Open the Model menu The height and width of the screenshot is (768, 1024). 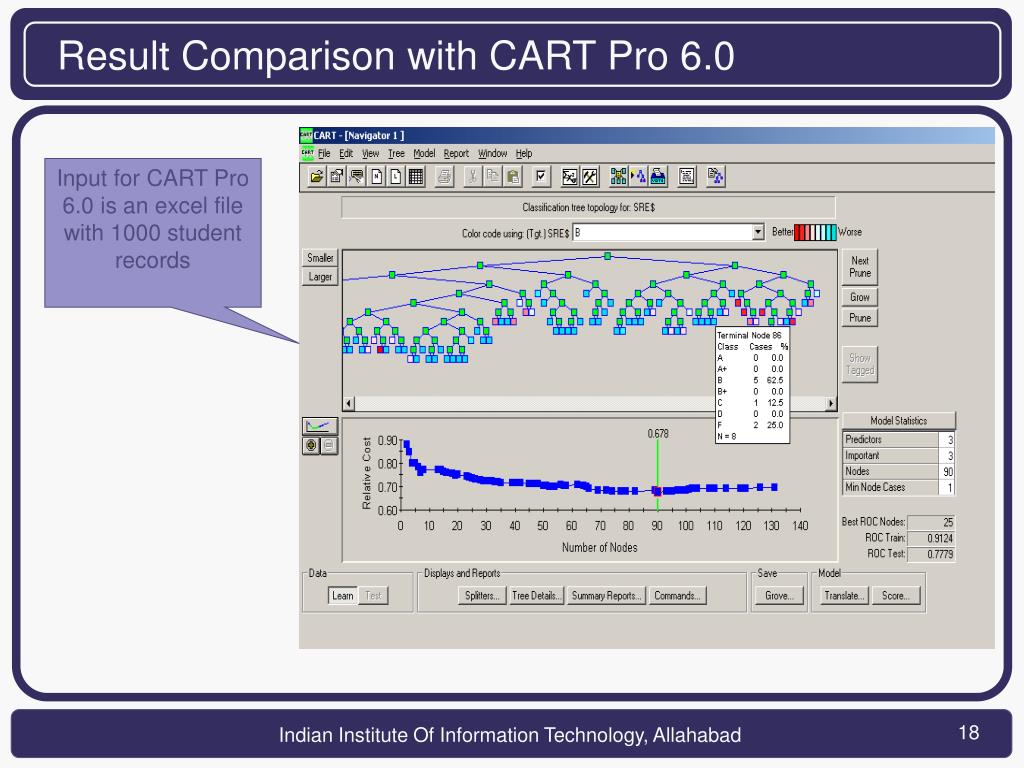tap(424, 153)
